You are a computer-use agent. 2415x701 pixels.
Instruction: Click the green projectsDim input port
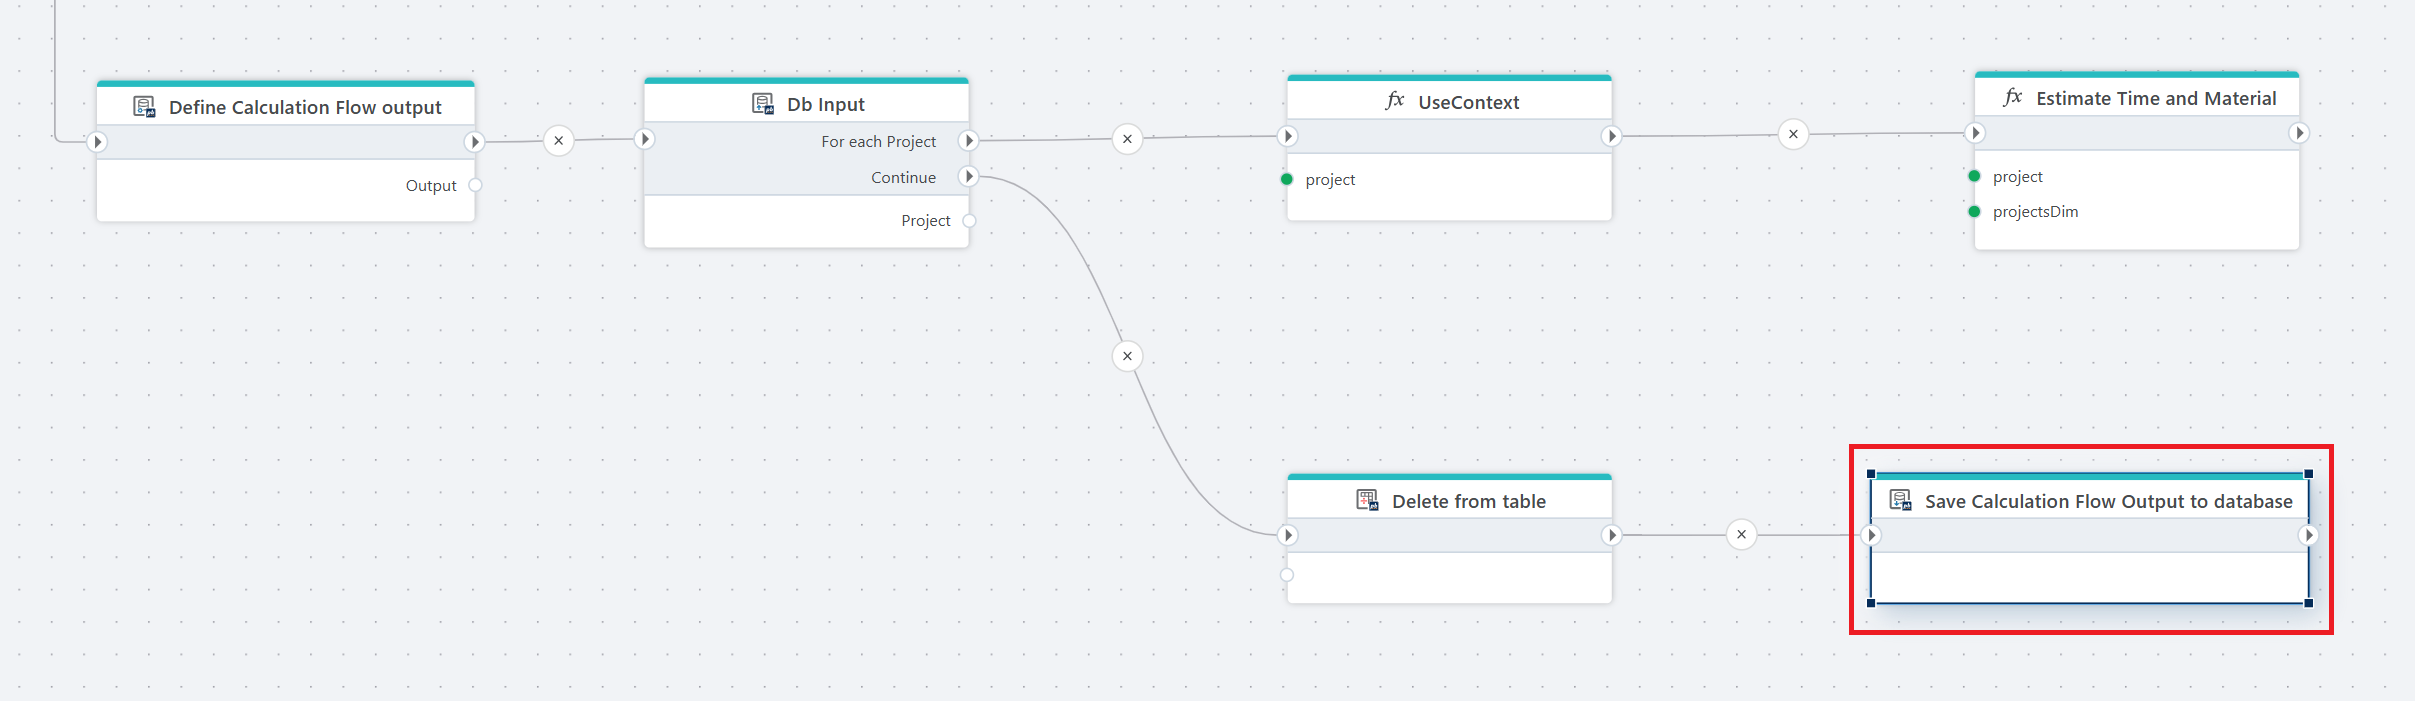pos(1974,211)
